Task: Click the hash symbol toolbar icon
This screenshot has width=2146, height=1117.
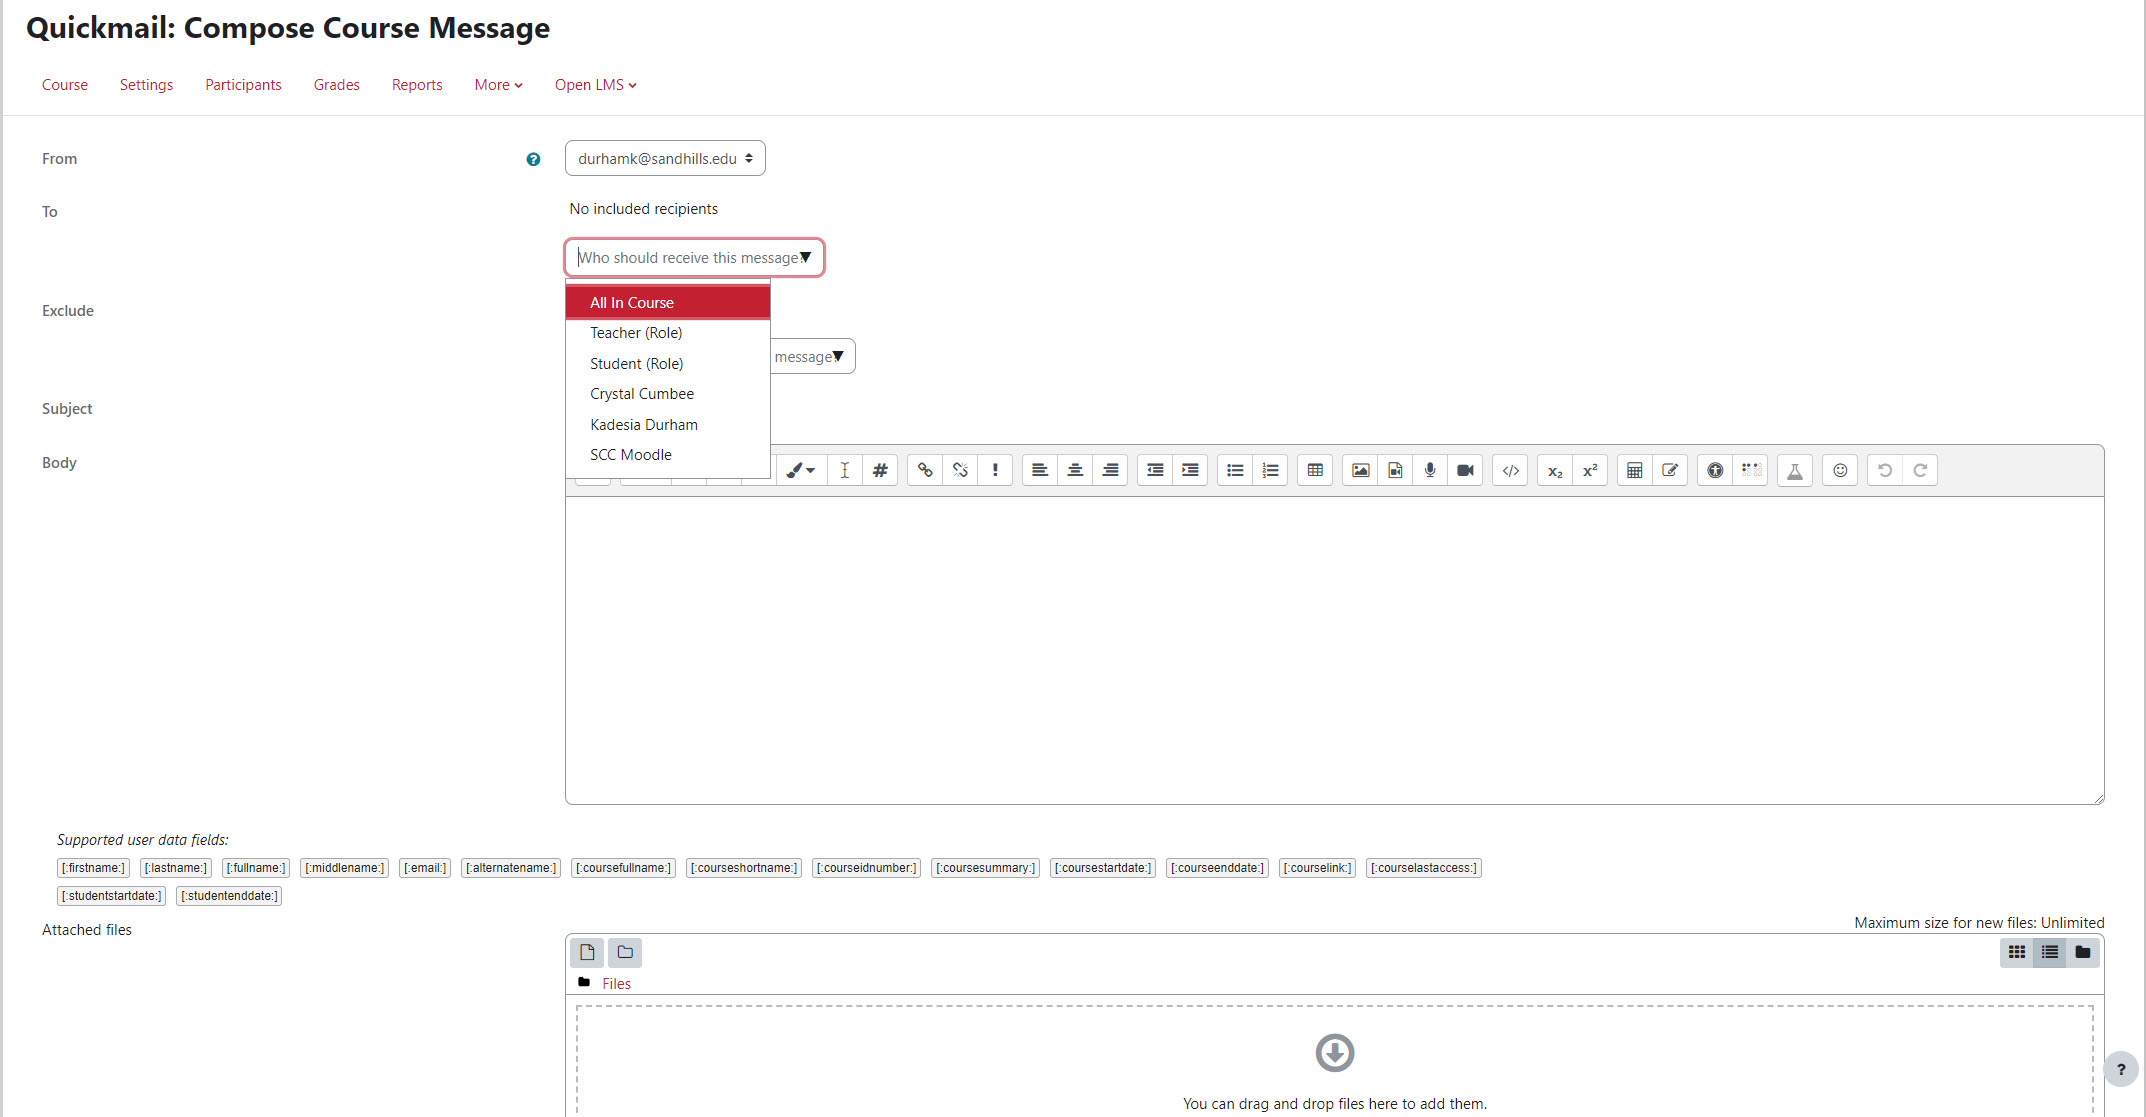Action: (x=880, y=470)
